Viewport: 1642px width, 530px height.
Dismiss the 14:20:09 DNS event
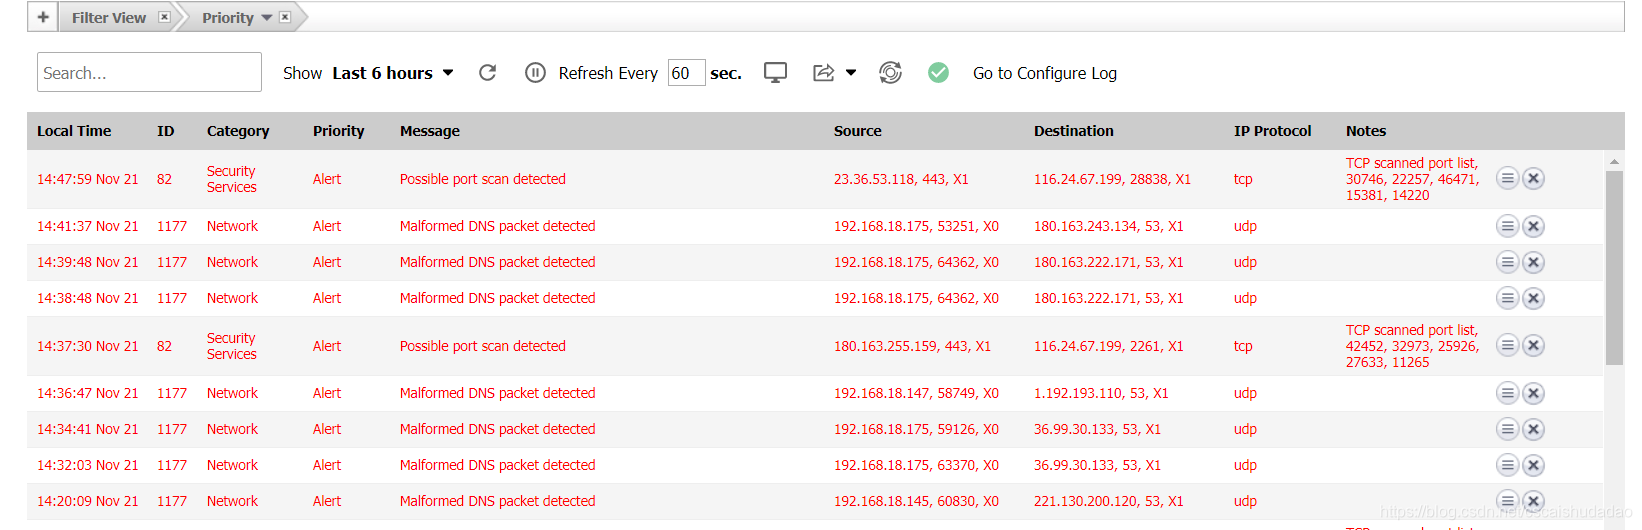pos(1533,501)
